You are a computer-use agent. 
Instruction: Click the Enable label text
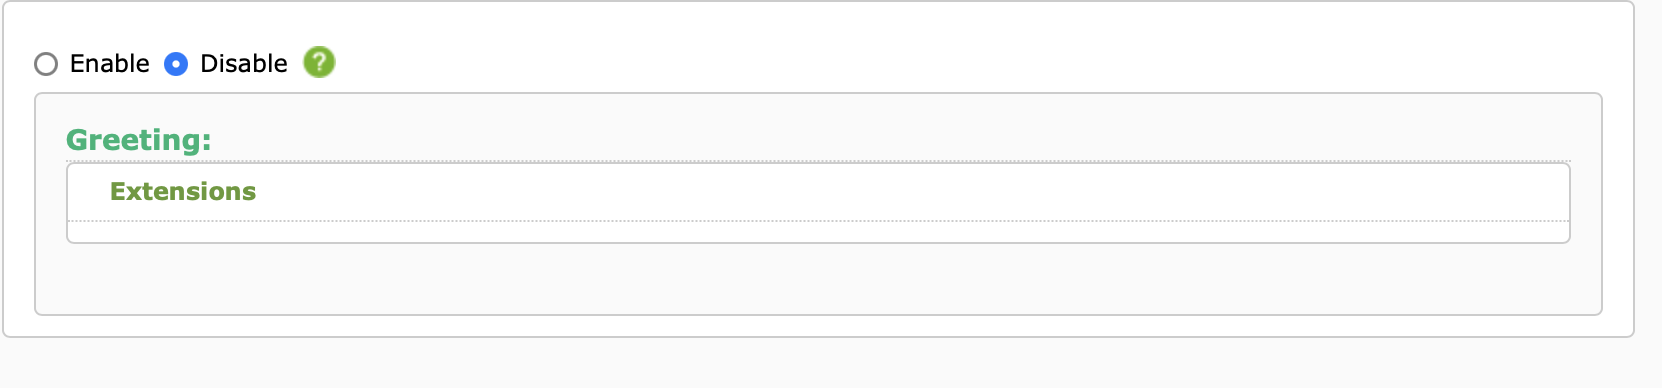[x=110, y=64]
